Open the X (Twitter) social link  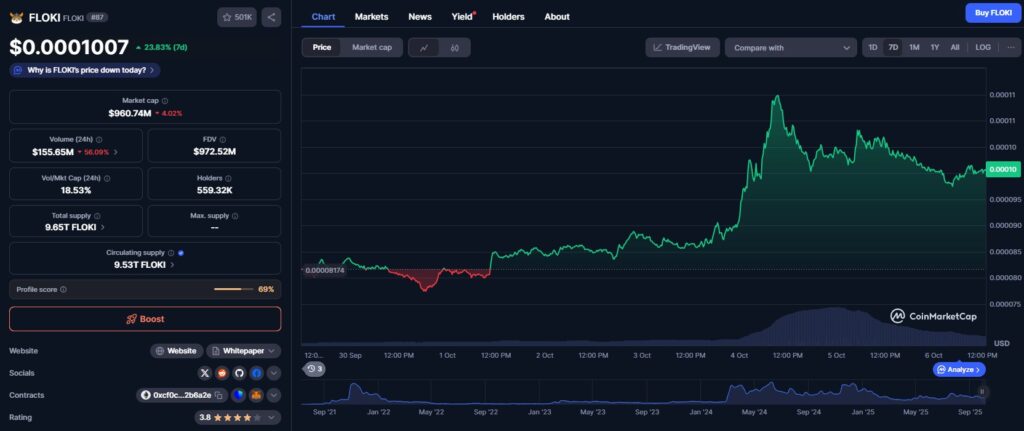(206, 373)
